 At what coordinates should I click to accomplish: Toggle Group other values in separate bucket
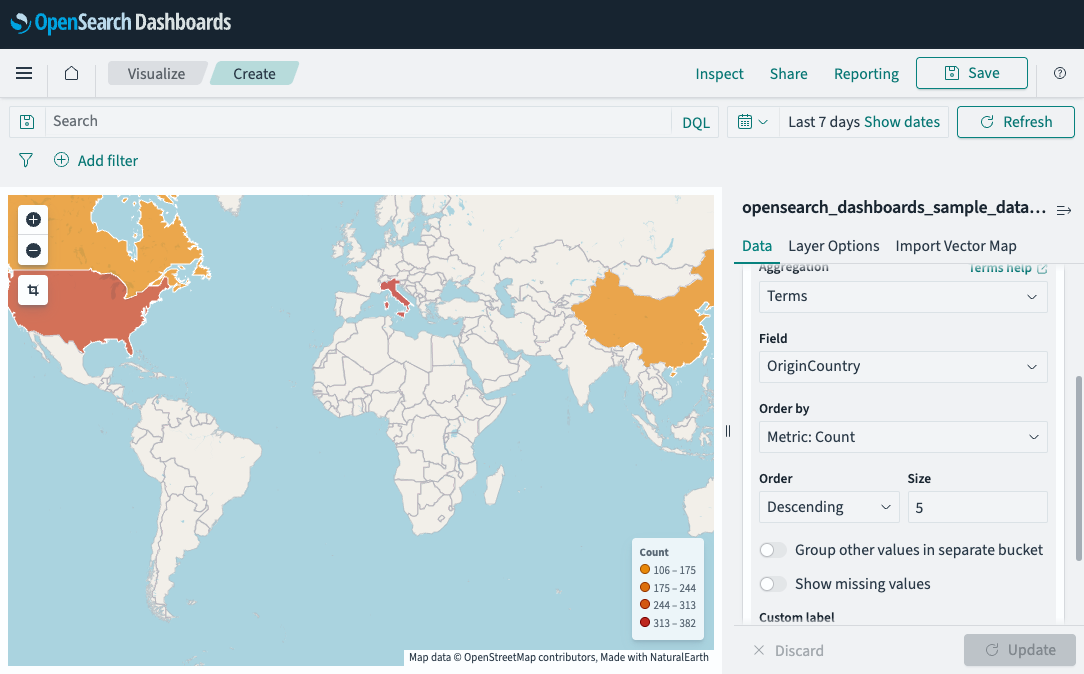(x=773, y=550)
